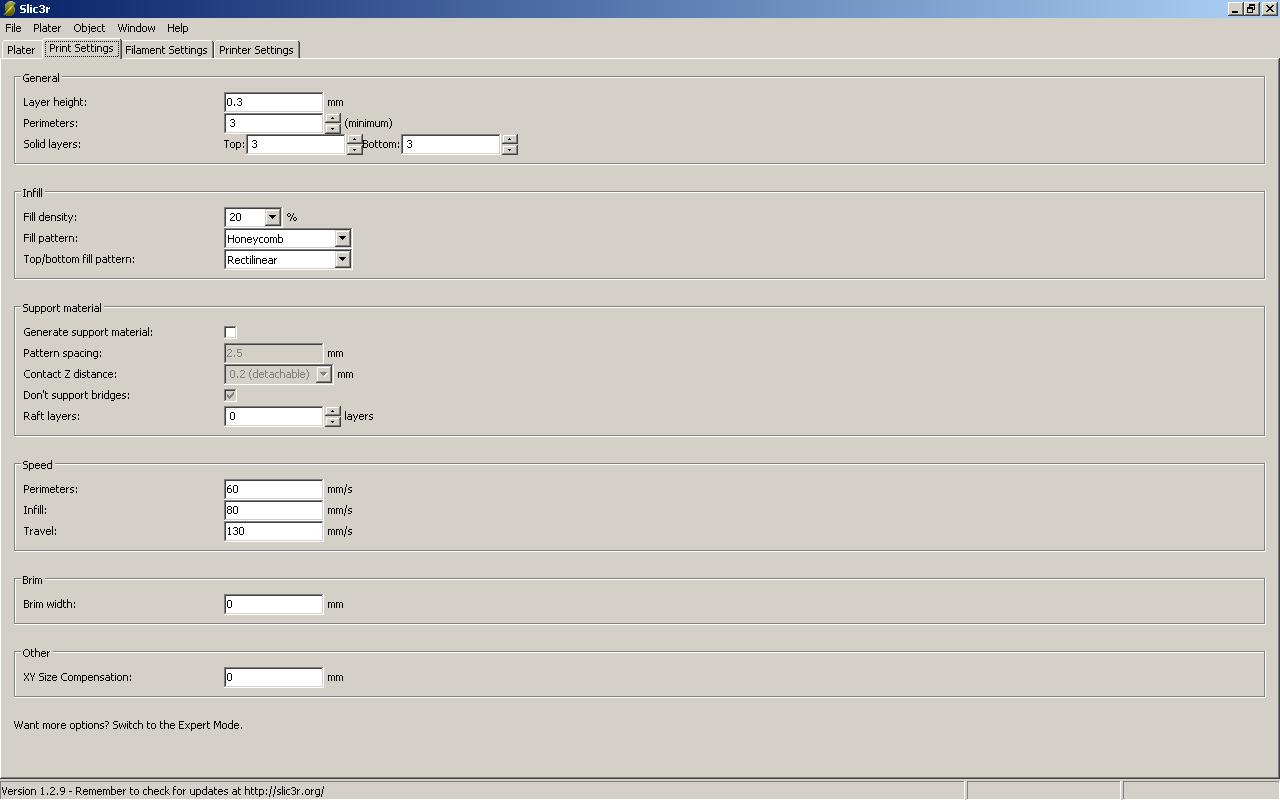Click the Version 1.2.9 status bar message
The height and width of the screenshot is (800, 1280).
click(x=163, y=791)
